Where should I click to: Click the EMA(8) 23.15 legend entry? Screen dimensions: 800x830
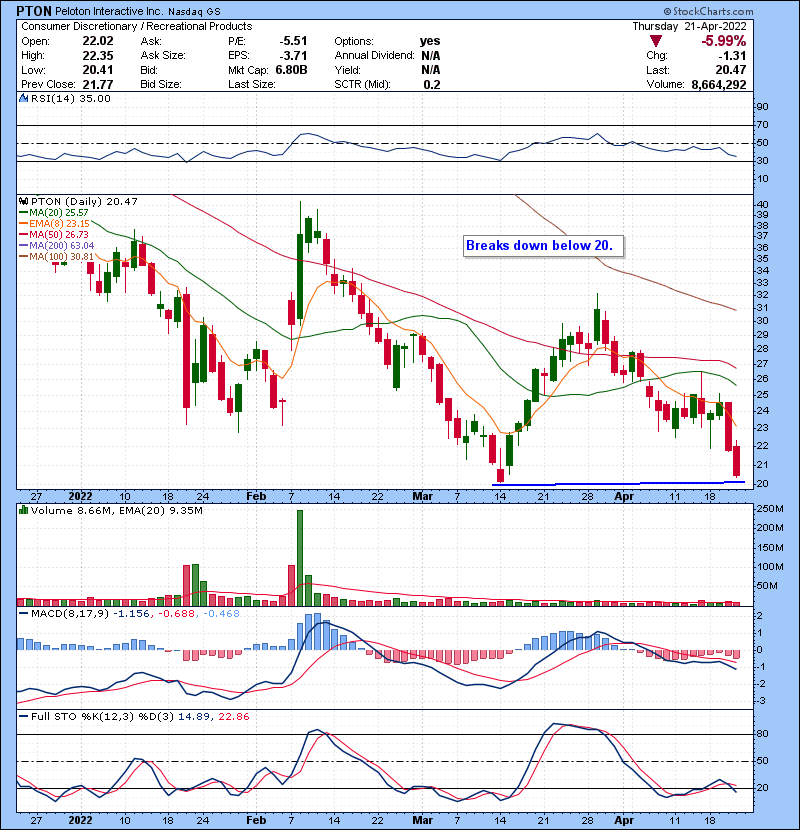coord(54,224)
